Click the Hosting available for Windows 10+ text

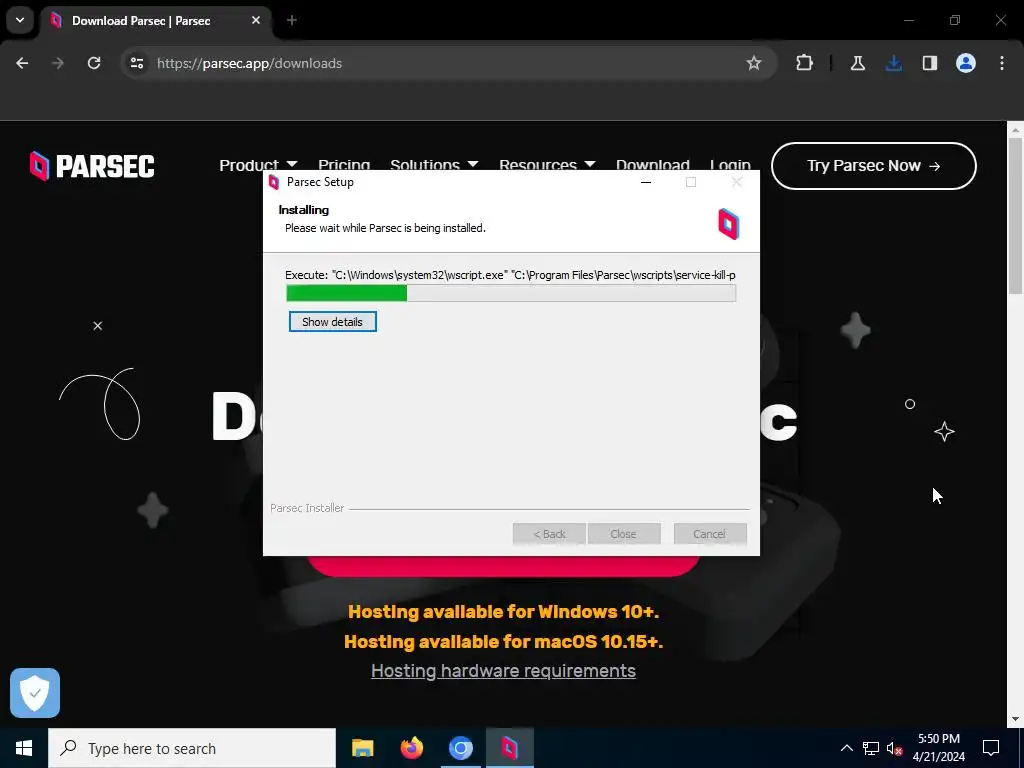point(503,612)
